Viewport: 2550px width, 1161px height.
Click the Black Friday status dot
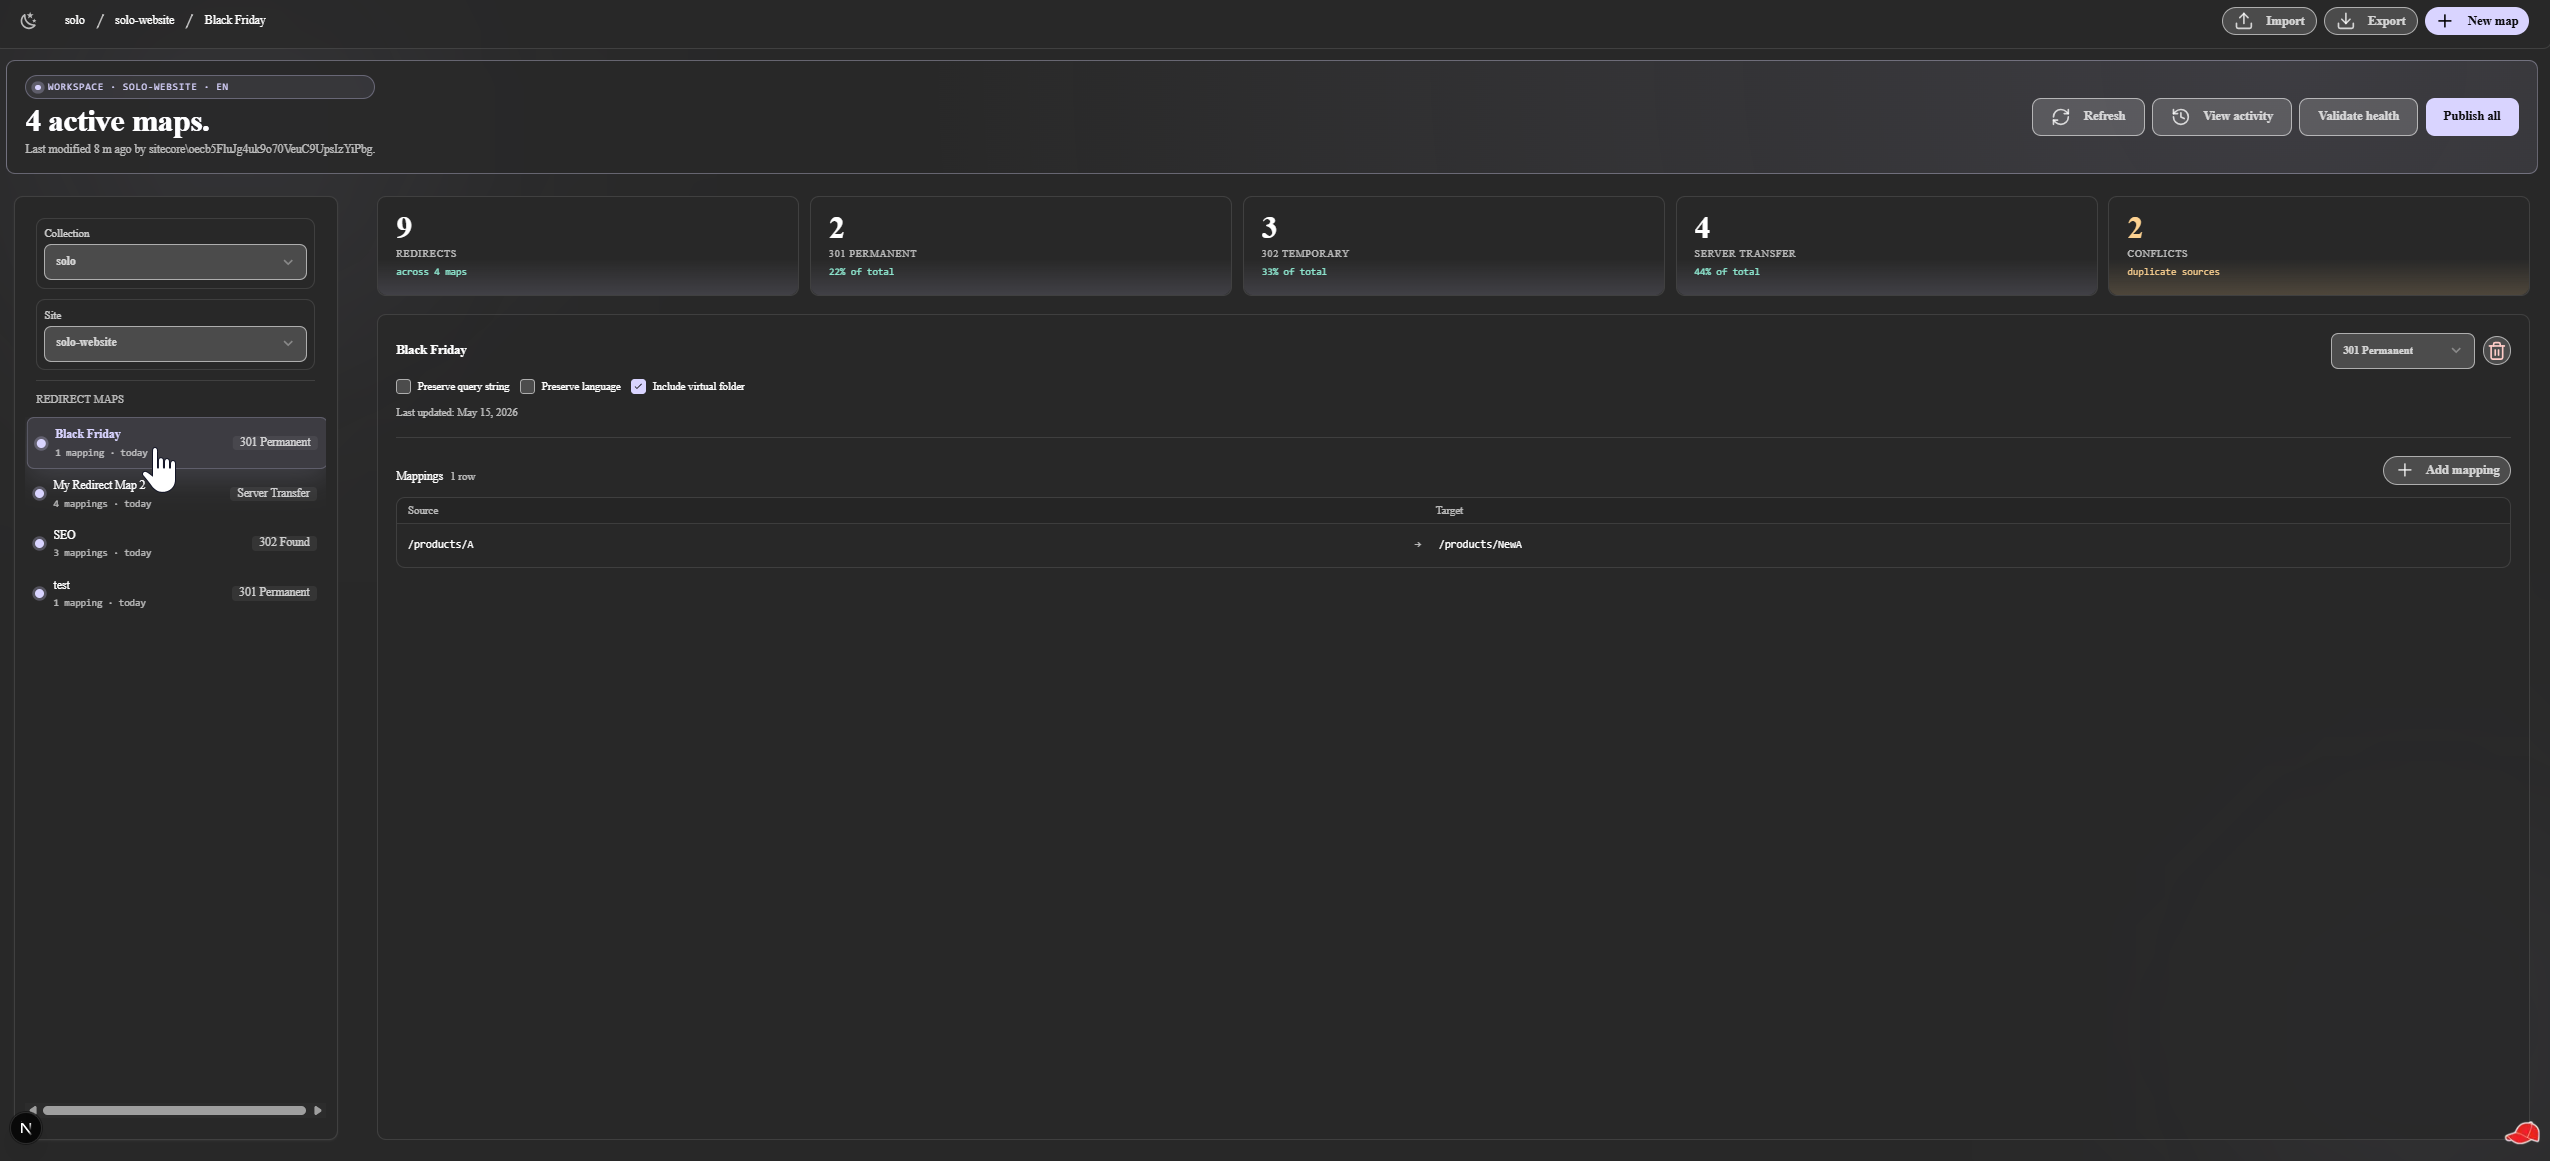(x=41, y=443)
